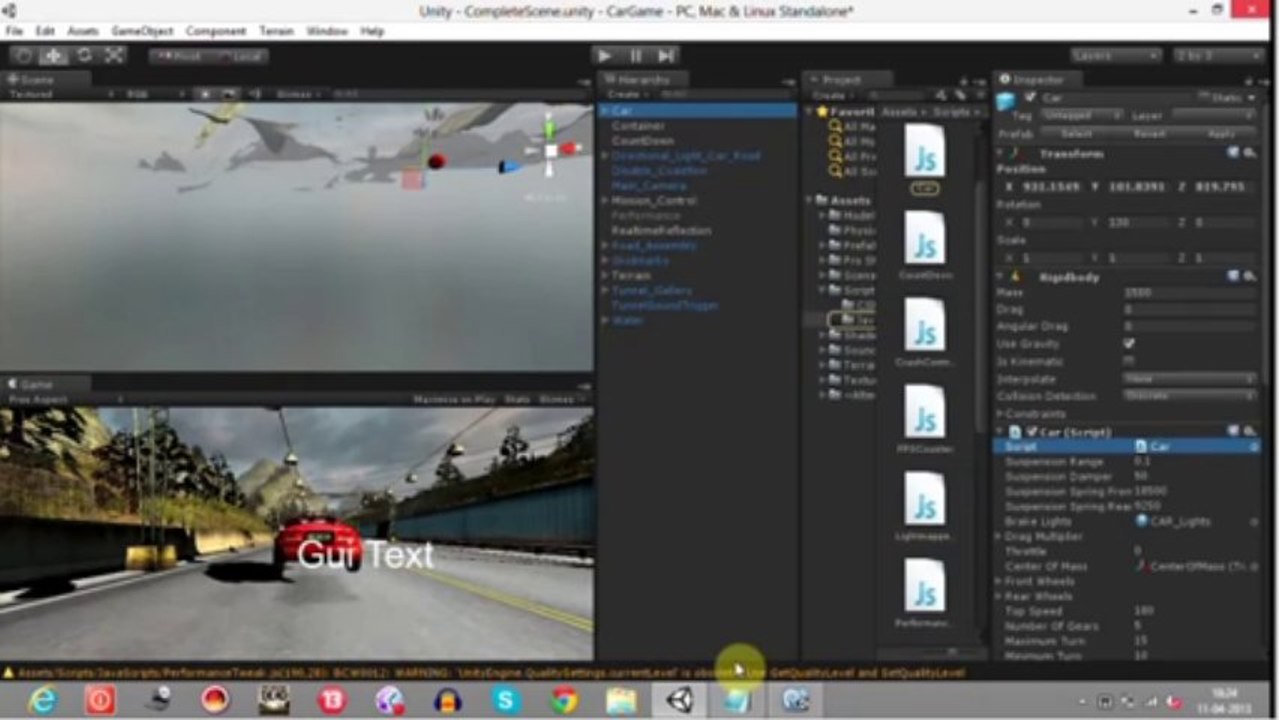Start Play mode with the Play button
This screenshot has width=1279, height=720.
pyautogui.click(x=603, y=56)
